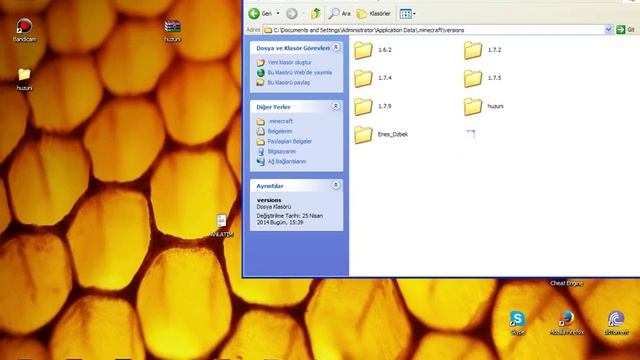The height and width of the screenshot is (360, 640).
Task: Open Belgelerim in the side panel
Action: tap(280, 131)
